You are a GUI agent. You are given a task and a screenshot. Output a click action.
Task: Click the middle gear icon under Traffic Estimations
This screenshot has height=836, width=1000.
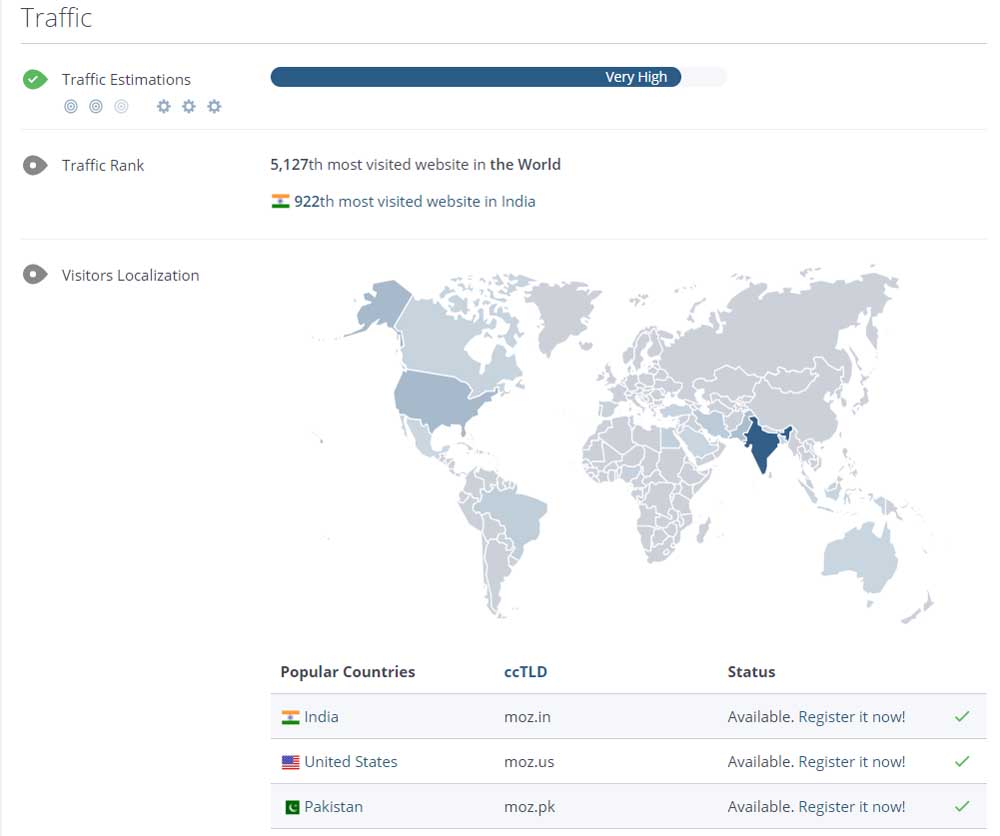point(189,106)
